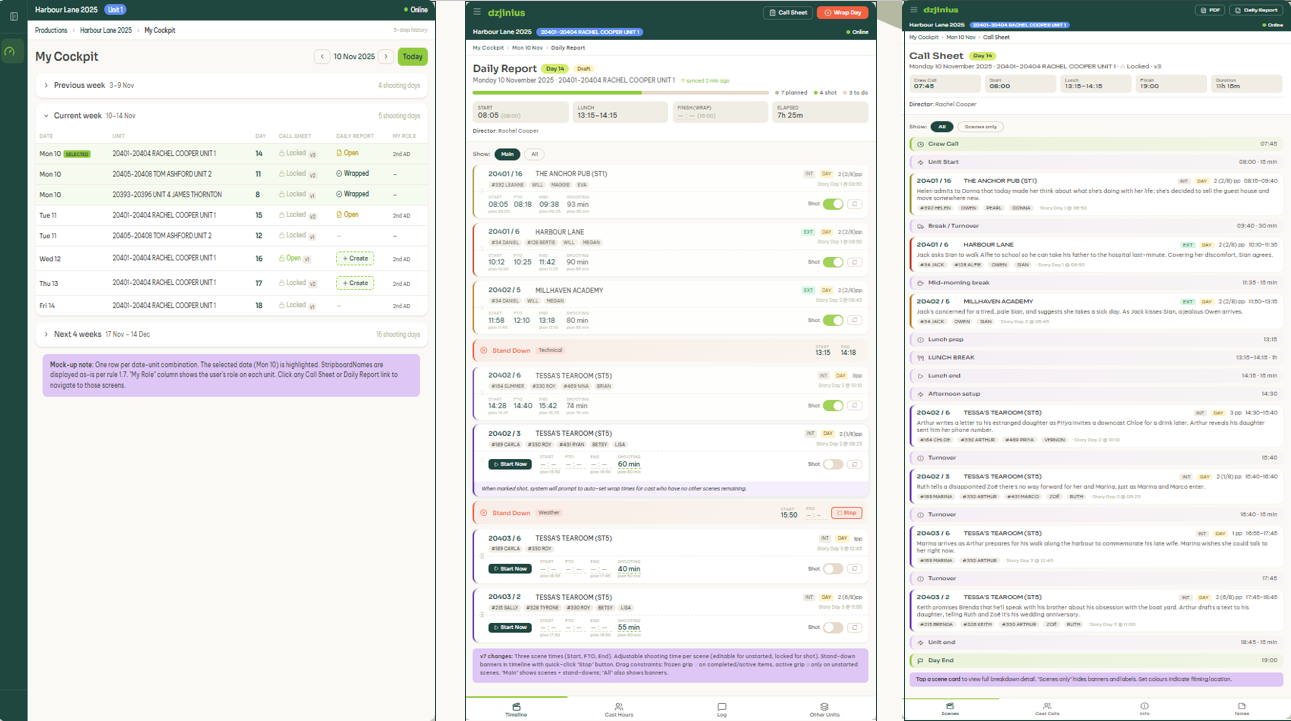Open the Cast Calls tab in the Call Sheet

click(x=1047, y=709)
